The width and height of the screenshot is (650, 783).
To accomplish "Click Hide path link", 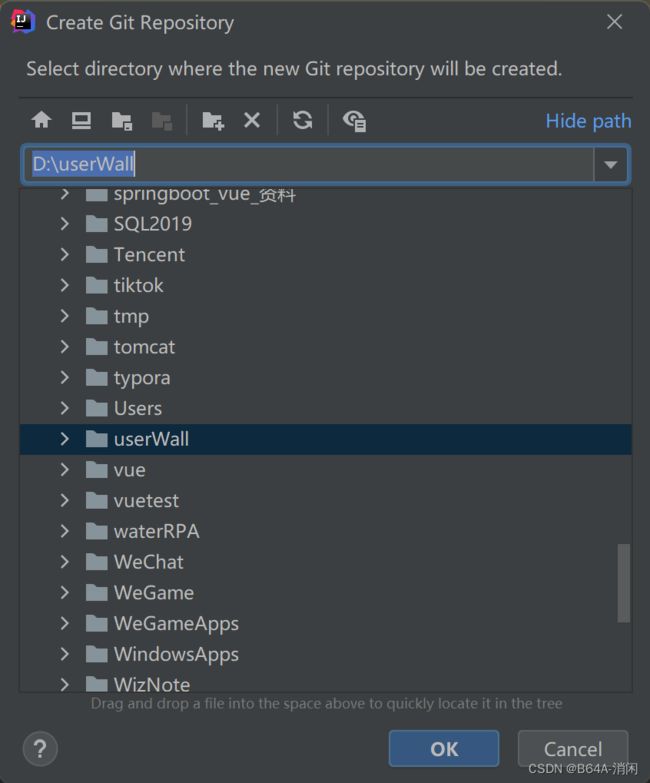I will click(x=588, y=121).
